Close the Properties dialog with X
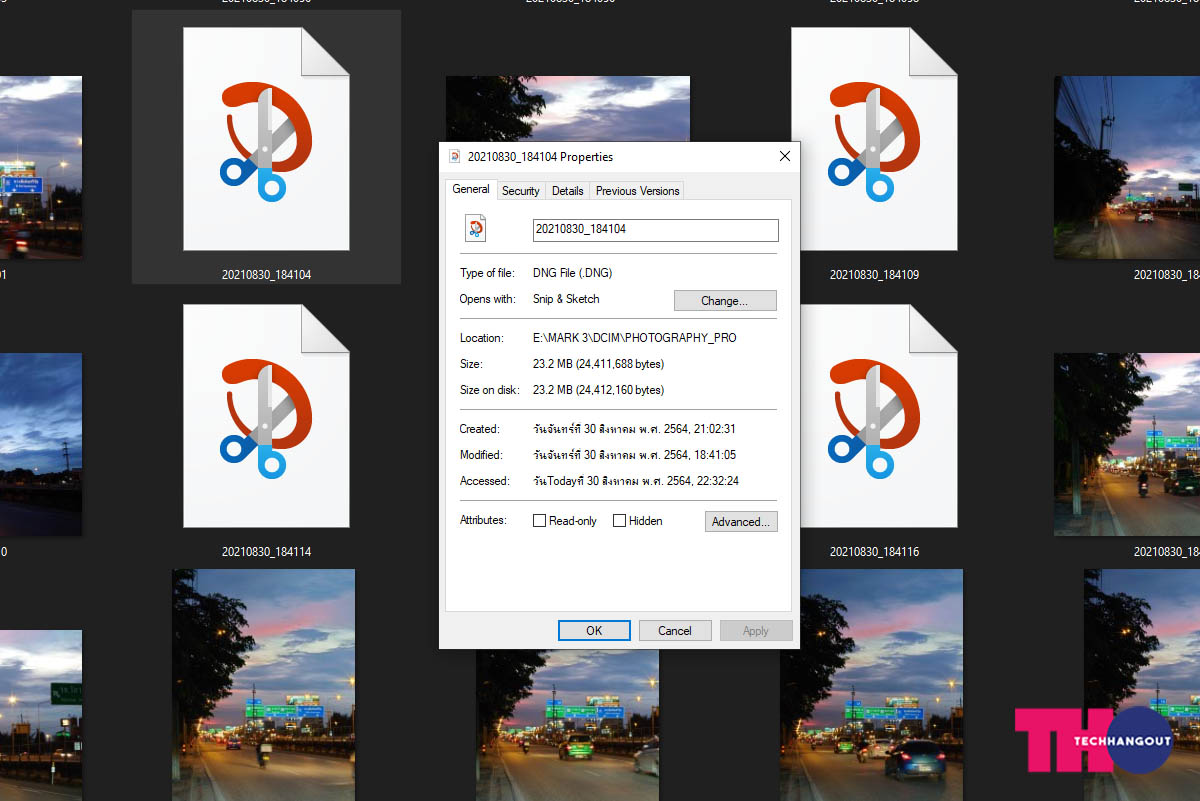This screenshot has height=801, width=1200. tap(785, 156)
